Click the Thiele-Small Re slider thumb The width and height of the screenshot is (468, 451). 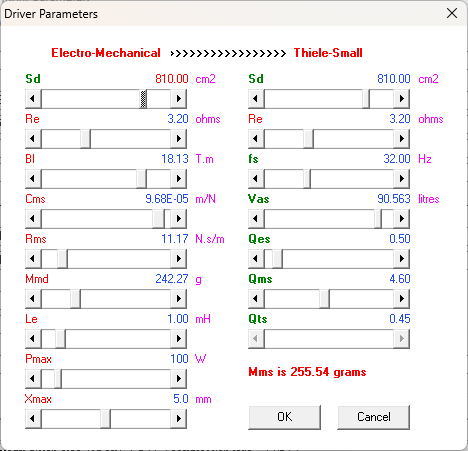309,139
